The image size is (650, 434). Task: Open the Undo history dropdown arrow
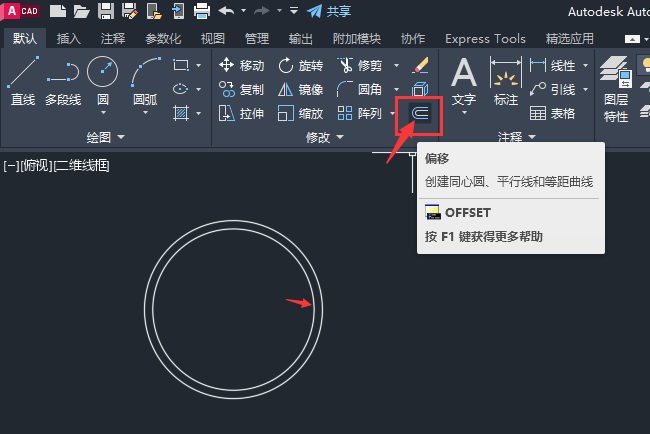(244, 11)
